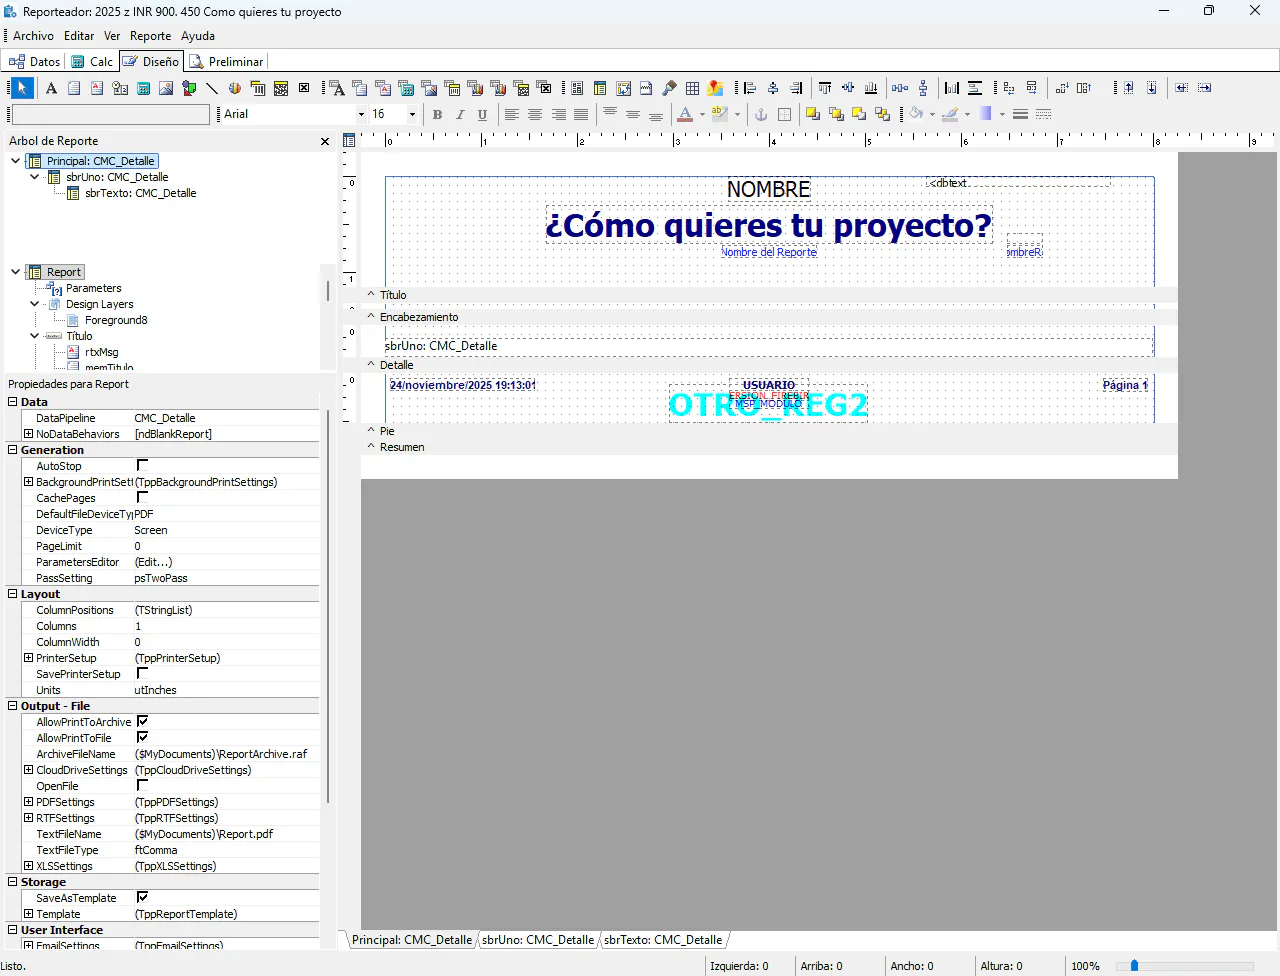Click the text edit field in toolbar
The width and height of the screenshot is (1280, 976).
click(111, 114)
